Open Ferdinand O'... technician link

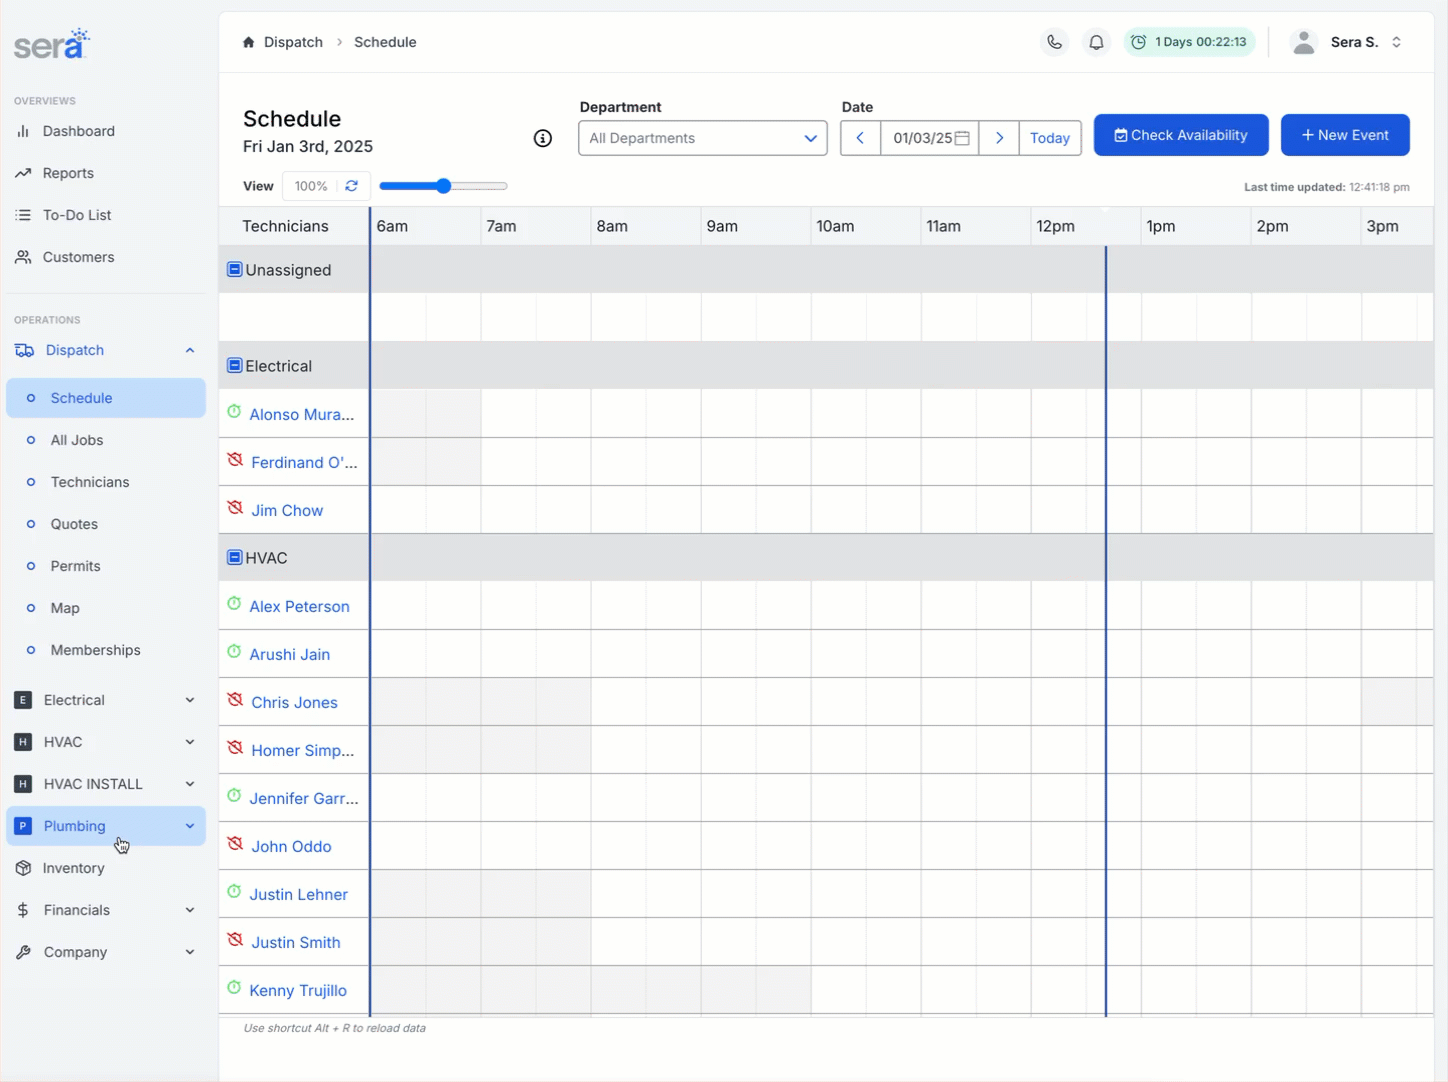304,462
